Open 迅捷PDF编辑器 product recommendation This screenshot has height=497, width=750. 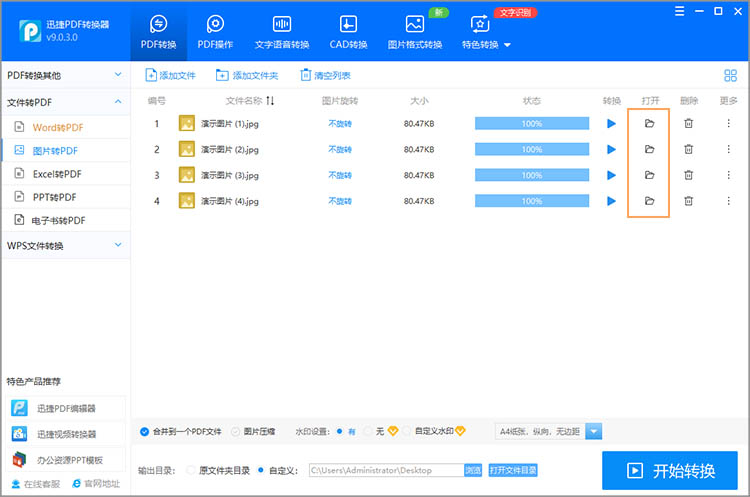click(66, 408)
